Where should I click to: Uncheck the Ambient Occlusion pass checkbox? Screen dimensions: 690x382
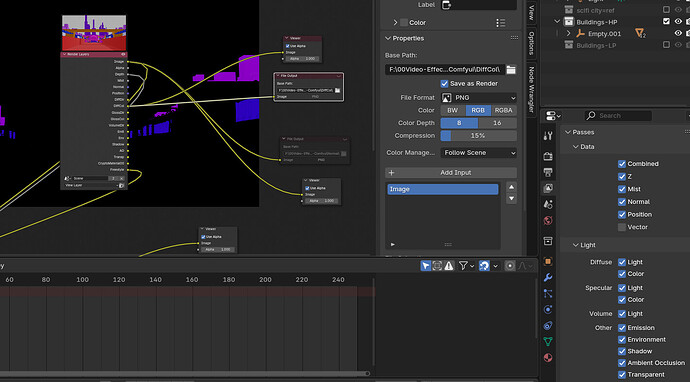tap(622, 363)
